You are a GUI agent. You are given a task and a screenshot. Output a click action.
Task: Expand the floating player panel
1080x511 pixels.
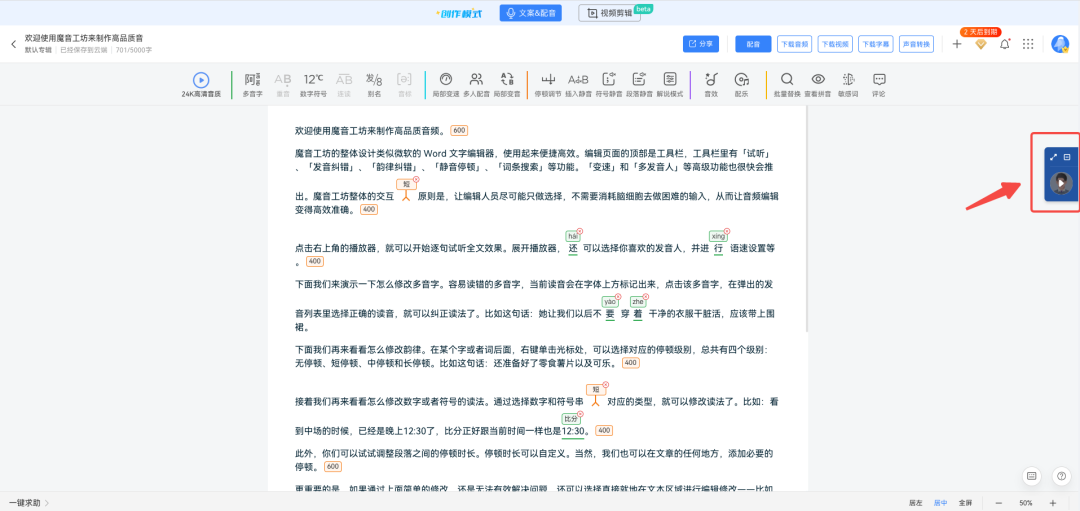coord(1053,157)
